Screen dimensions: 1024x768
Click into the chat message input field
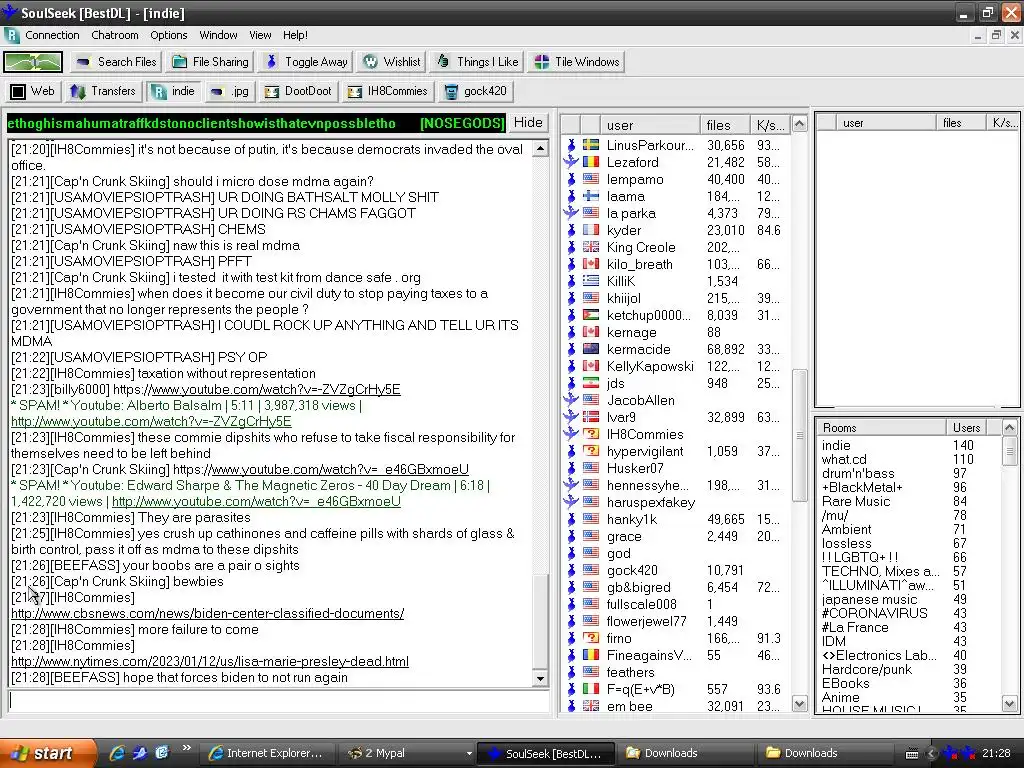[278, 701]
